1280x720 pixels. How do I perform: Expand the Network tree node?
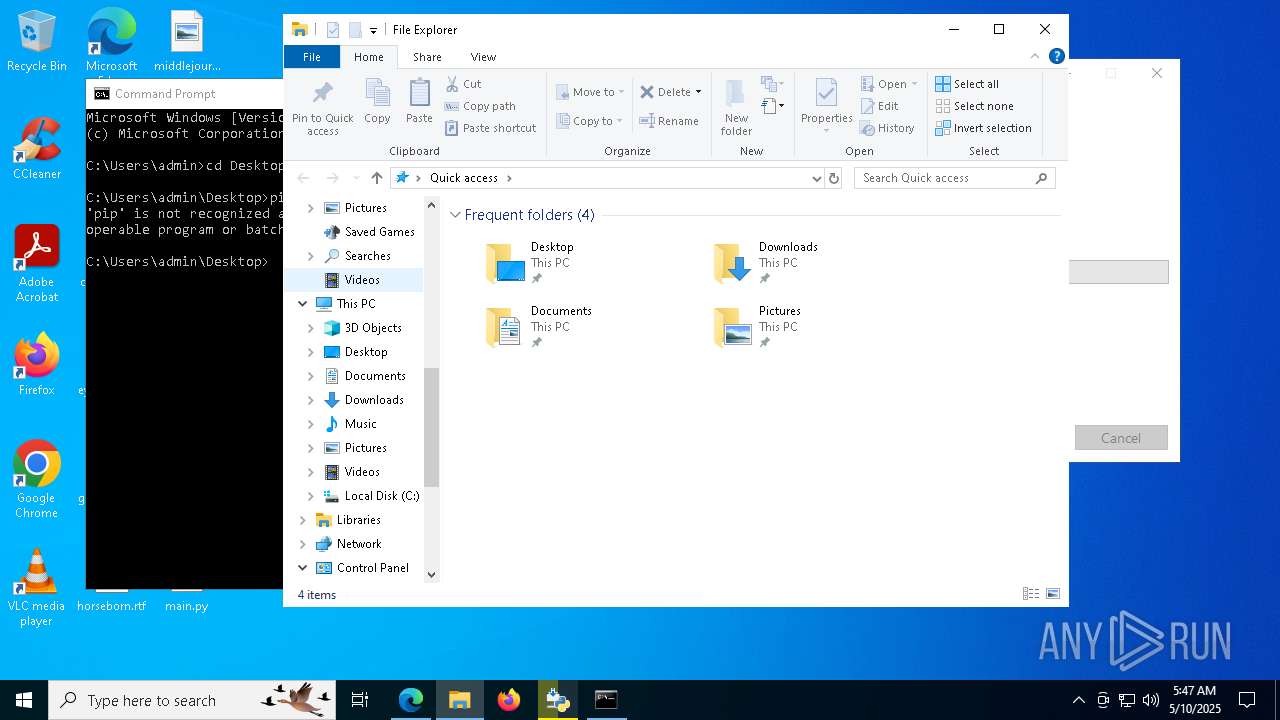coord(303,544)
